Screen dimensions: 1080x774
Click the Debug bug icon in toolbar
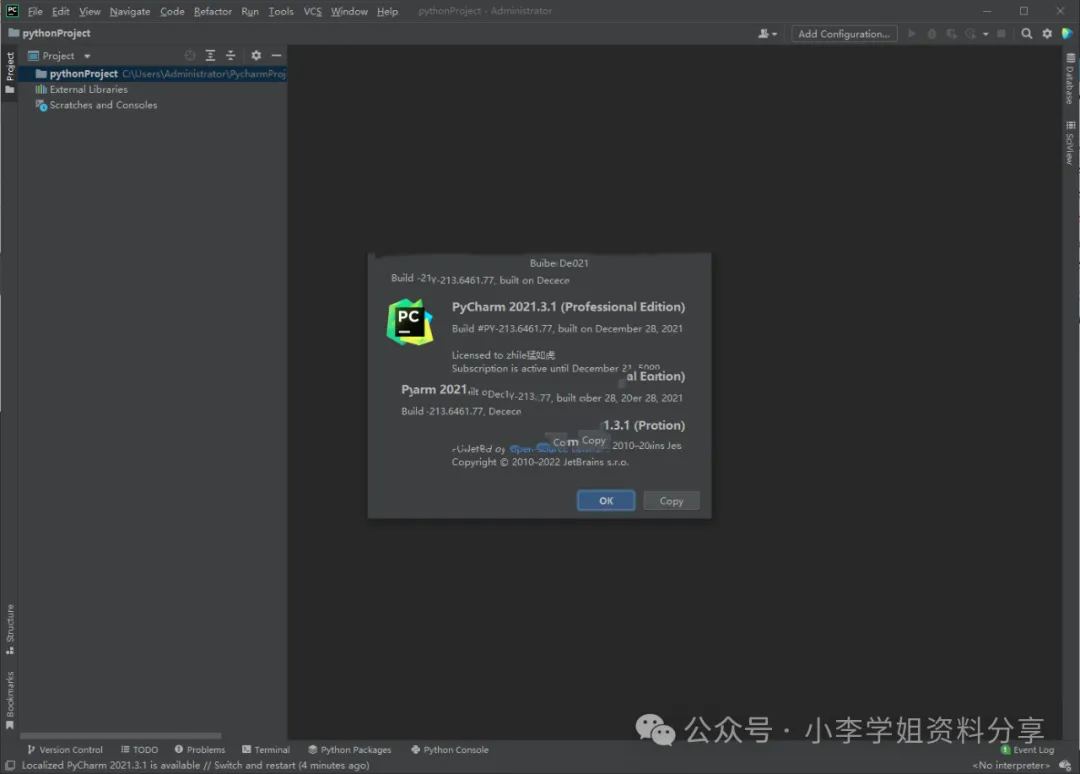[x=931, y=33]
